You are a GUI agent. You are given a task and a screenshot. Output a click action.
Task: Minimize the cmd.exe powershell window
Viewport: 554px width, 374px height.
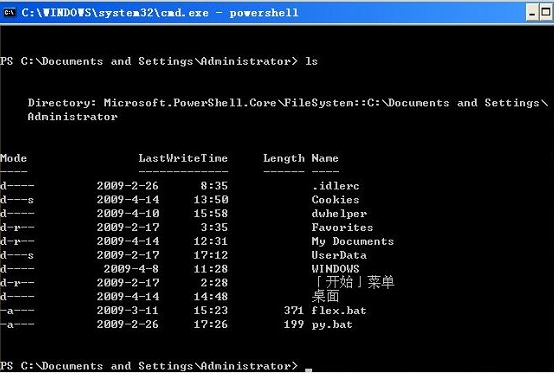point(532,13)
